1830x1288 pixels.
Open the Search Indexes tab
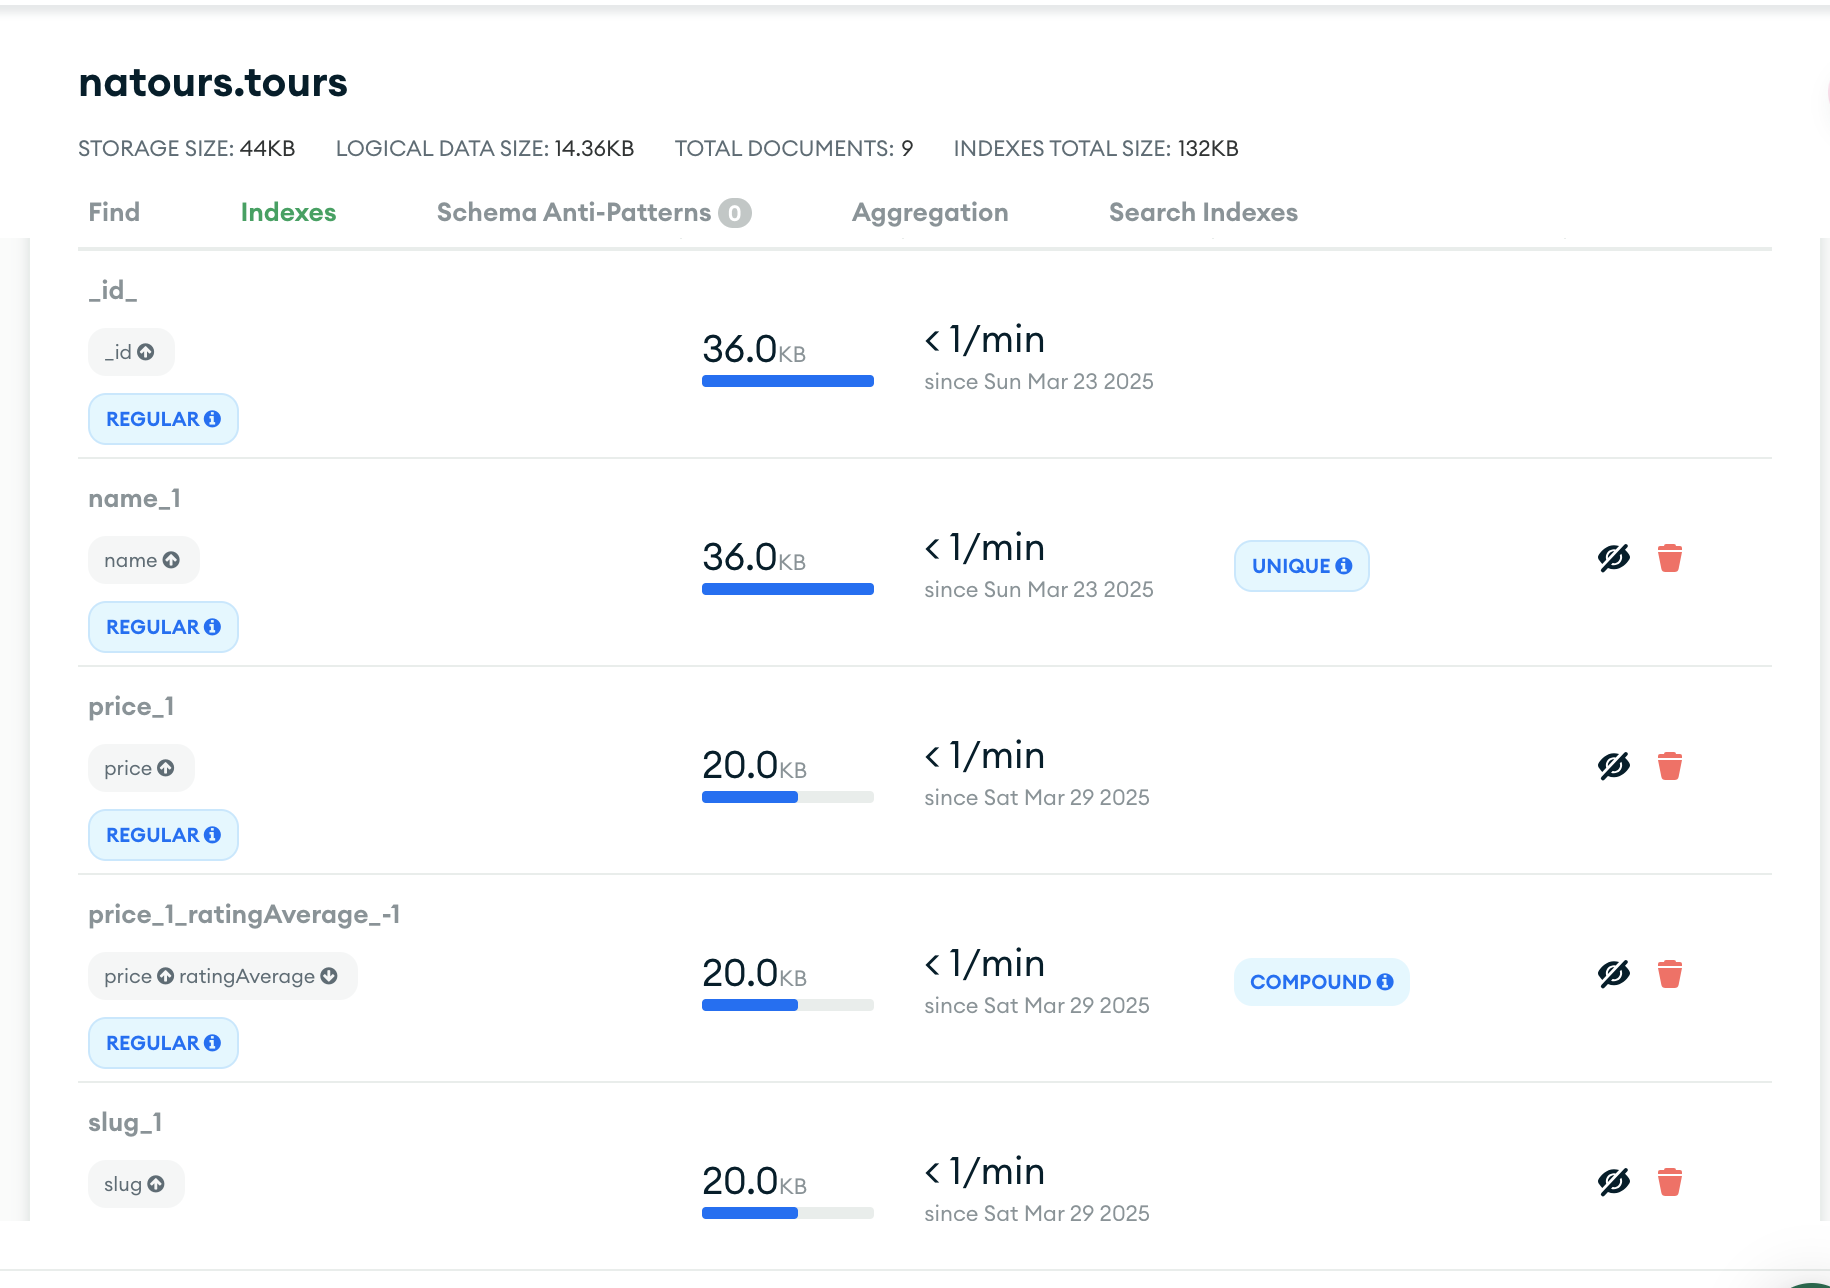click(x=1203, y=212)
